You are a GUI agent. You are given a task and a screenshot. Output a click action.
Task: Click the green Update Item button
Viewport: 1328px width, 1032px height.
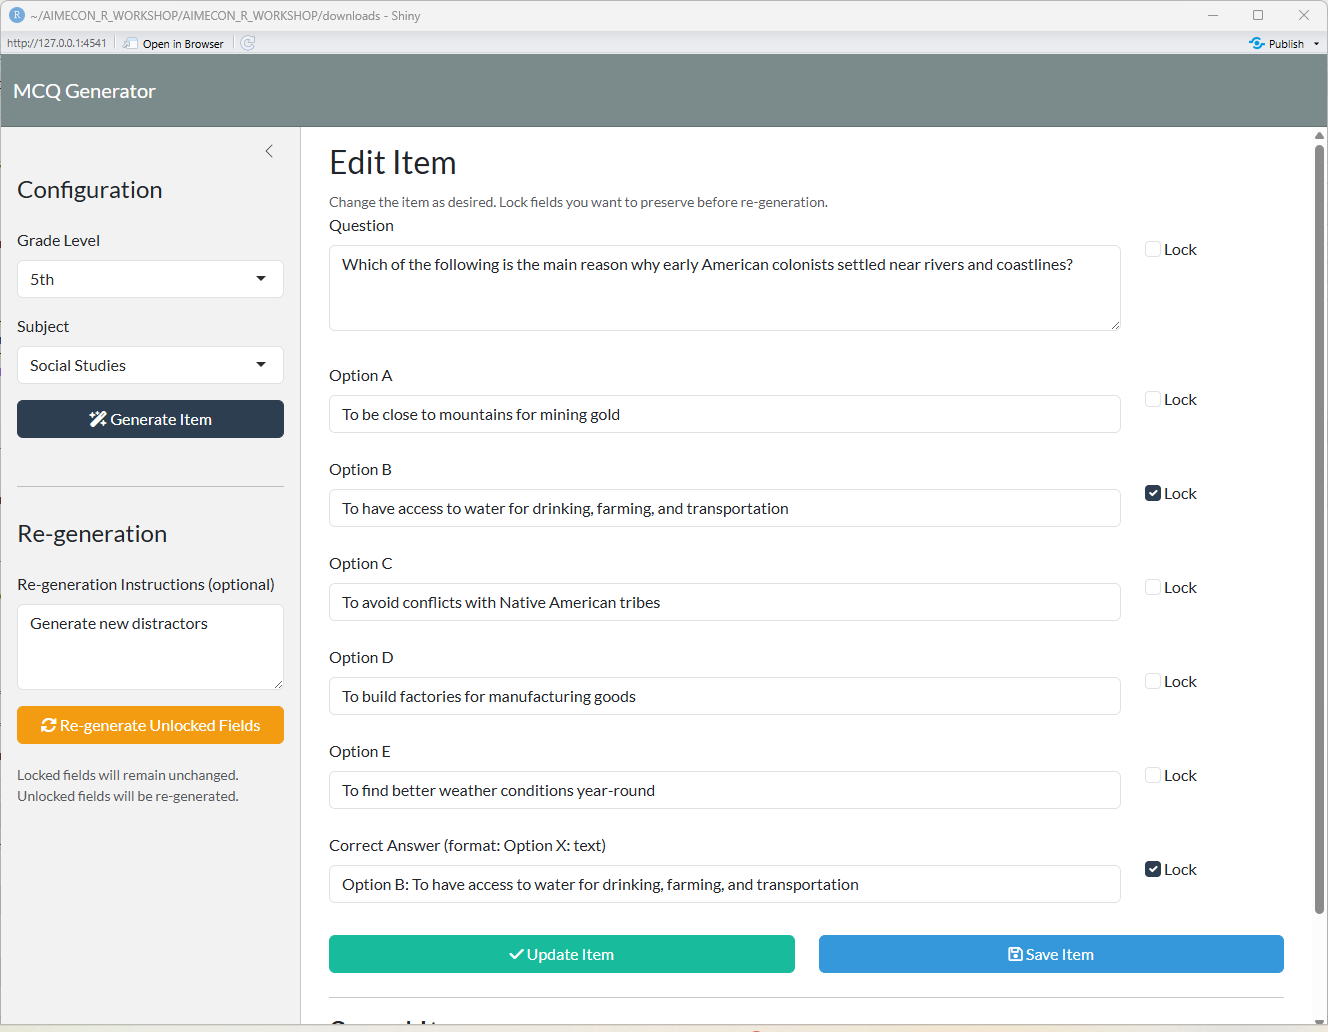(561, 954)
